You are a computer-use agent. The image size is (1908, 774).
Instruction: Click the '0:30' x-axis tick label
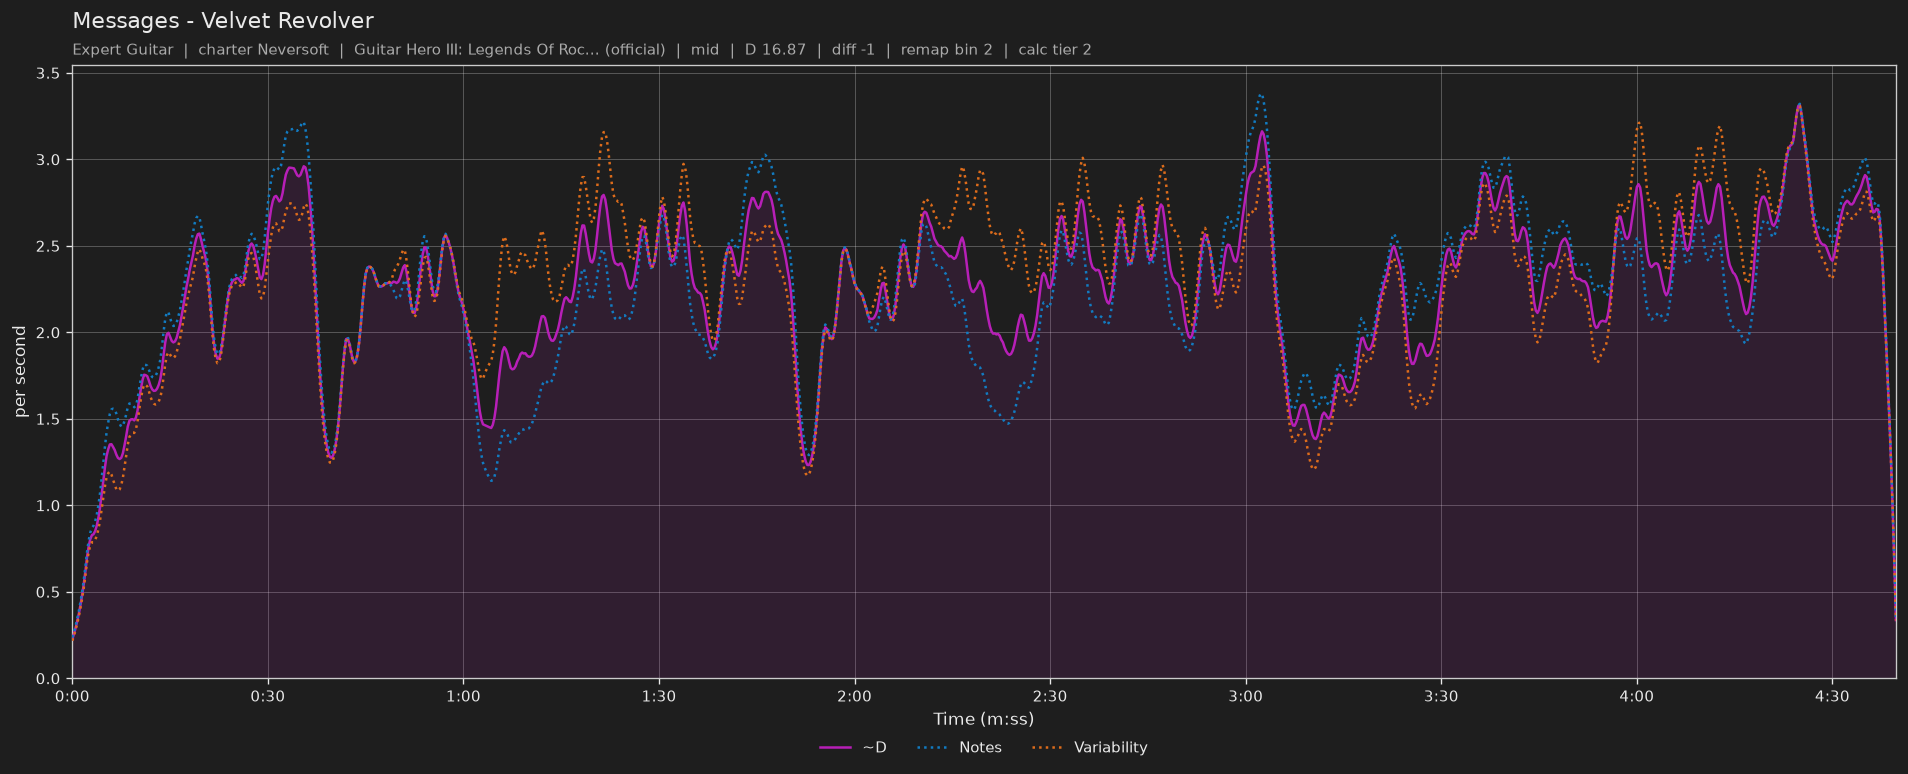(x=268, y=696)
